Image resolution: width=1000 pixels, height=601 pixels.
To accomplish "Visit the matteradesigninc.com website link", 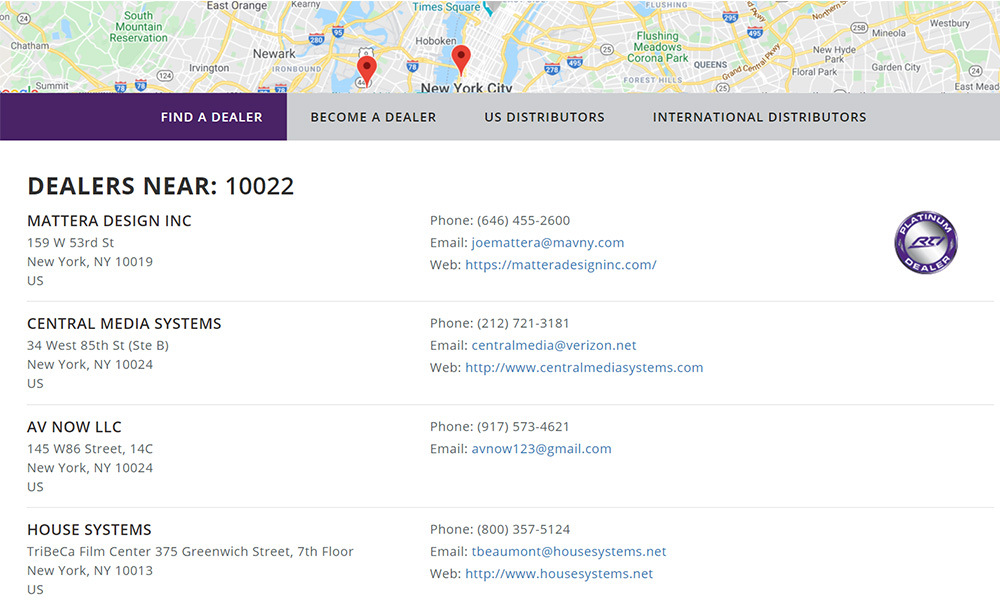I will [561, 265].
